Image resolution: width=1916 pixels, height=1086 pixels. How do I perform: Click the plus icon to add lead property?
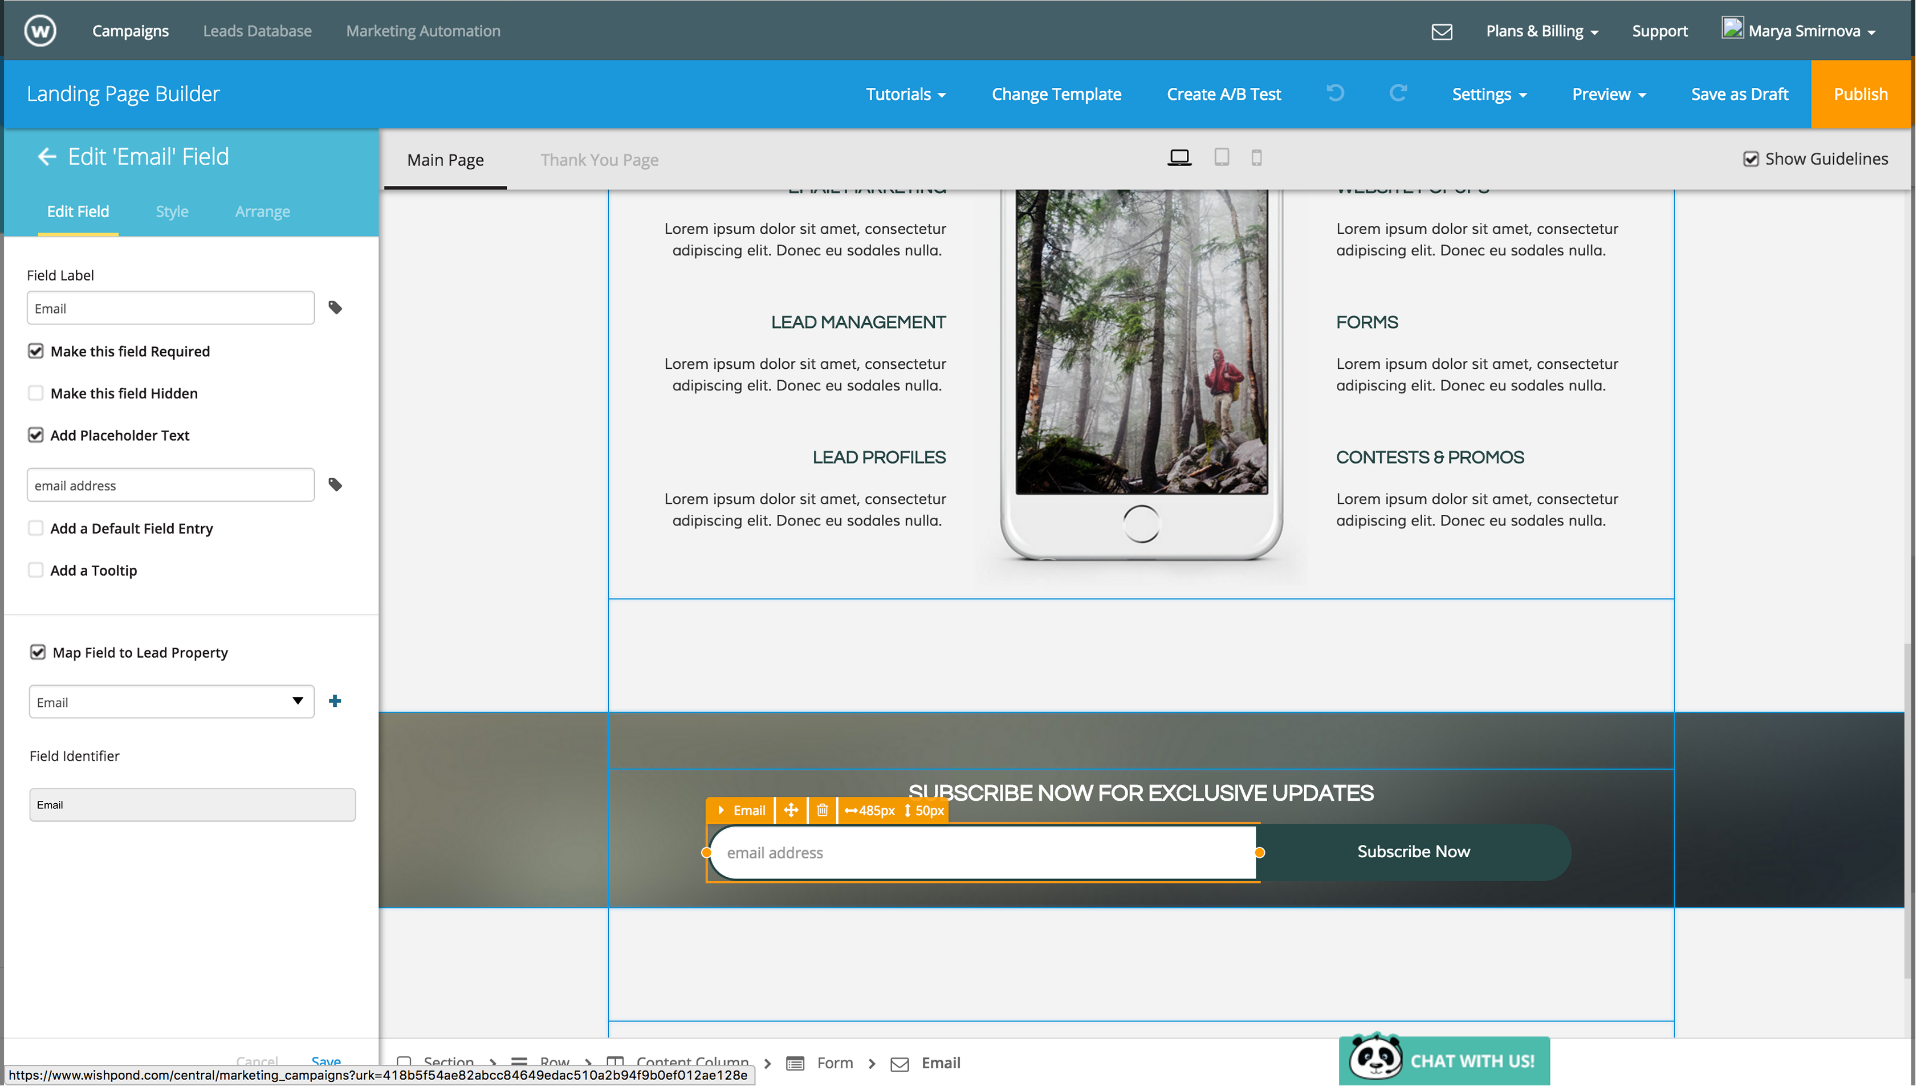tap(335, 701)
